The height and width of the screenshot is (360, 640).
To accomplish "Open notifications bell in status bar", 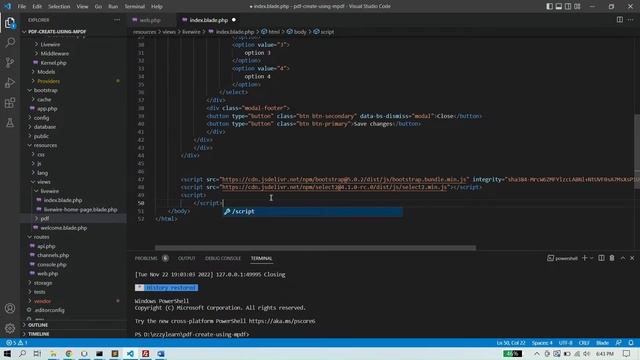I will 631,343.
